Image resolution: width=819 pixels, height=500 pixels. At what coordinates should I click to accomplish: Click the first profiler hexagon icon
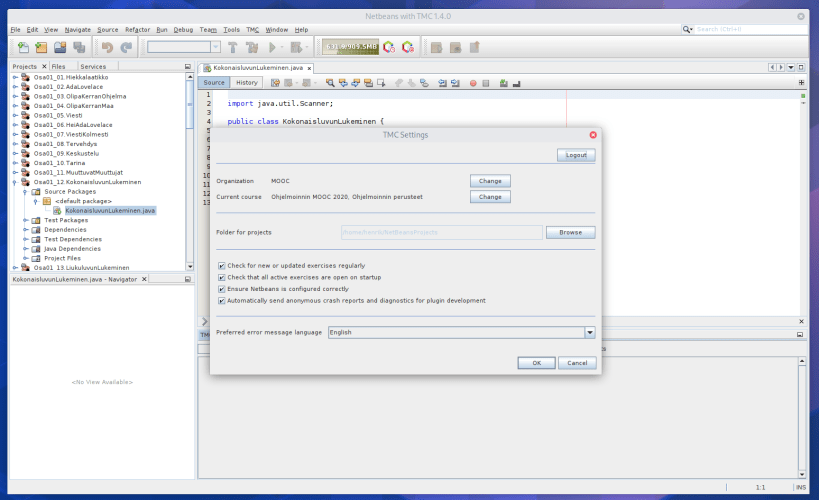click(389, 48)
